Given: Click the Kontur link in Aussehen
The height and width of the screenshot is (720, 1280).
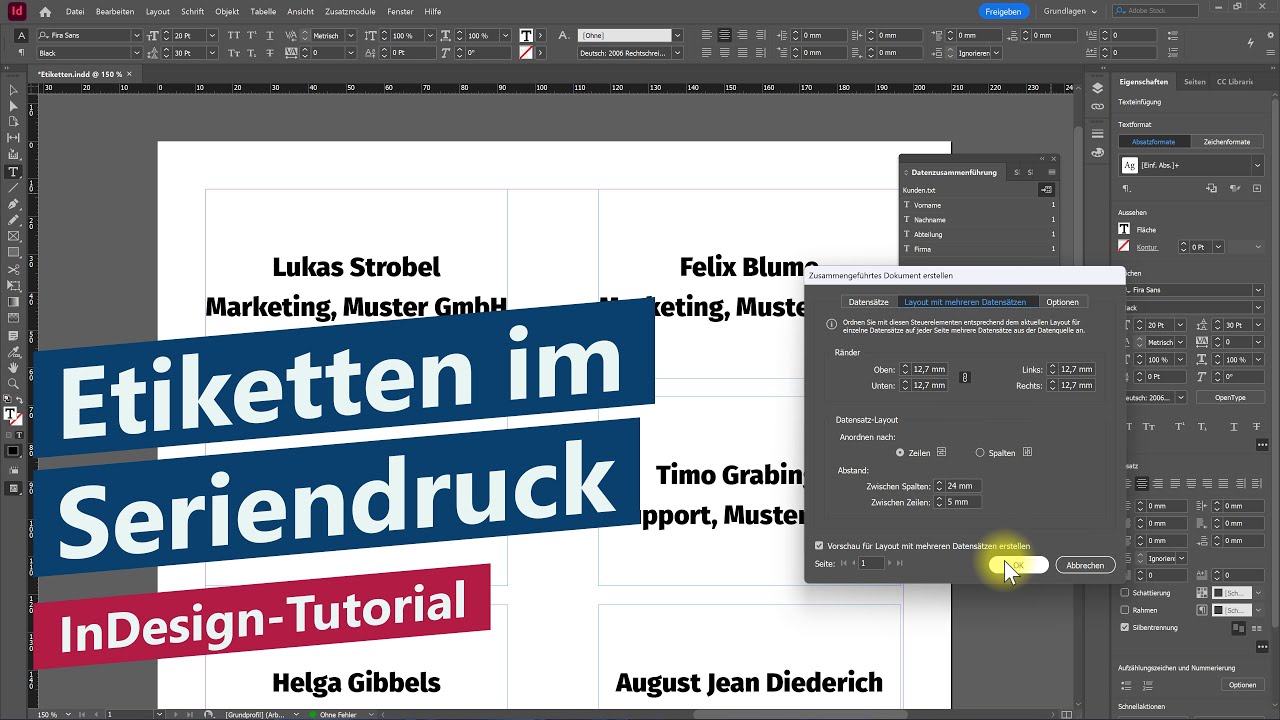Looking at the screenshot, I should (1147, 247).
